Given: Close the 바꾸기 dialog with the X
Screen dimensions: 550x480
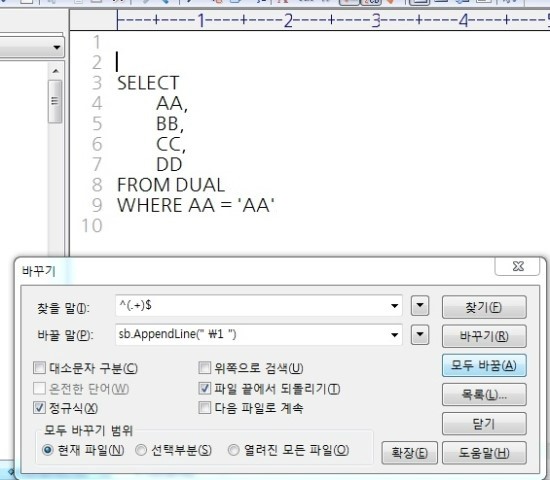Looking at the screenshot, I should coord(517,266).
